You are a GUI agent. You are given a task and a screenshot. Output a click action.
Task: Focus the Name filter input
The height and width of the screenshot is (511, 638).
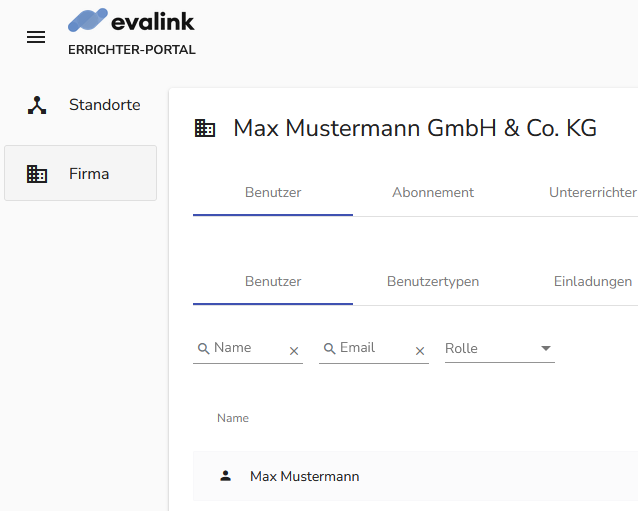pos(248,348)
